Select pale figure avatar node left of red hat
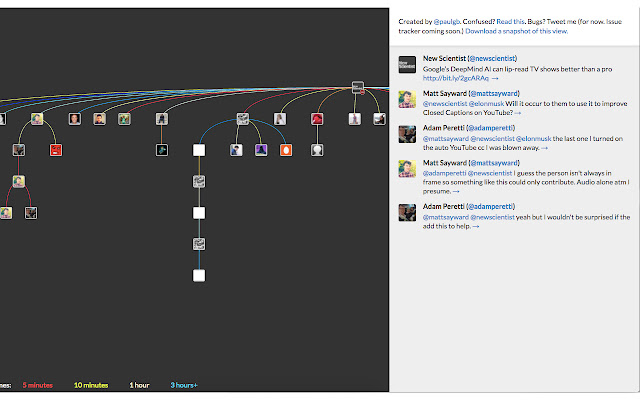The height and width of the screenshot is (400, 640). pos(280,119)
